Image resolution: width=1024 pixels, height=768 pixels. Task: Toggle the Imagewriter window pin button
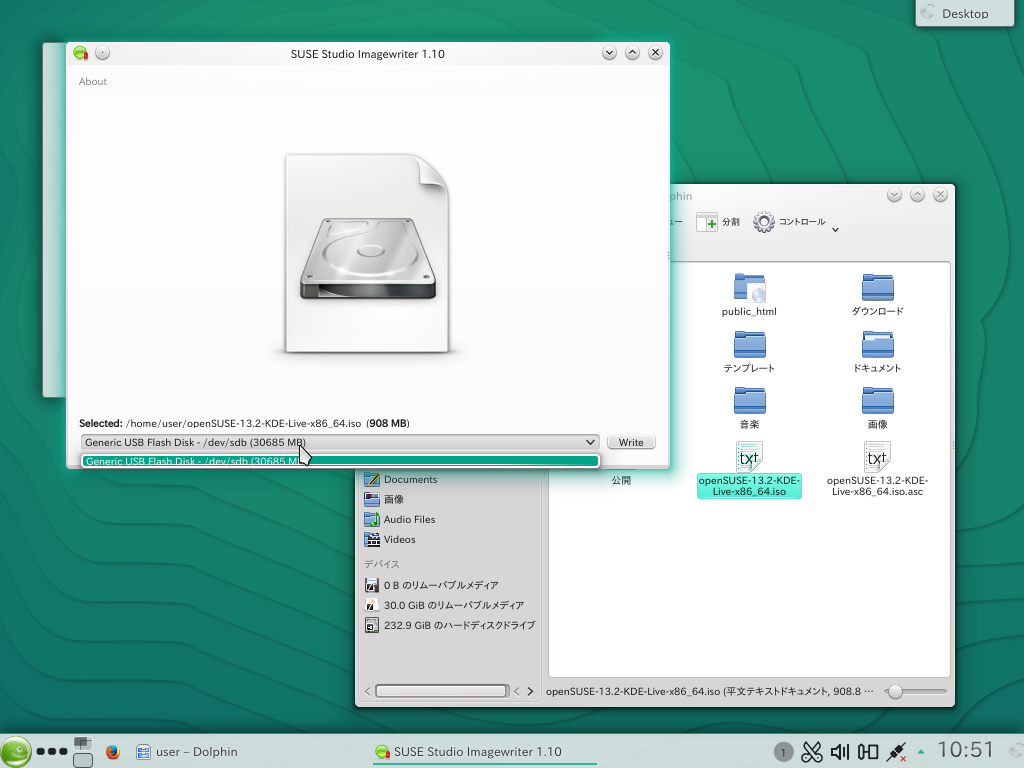point(103,53)
